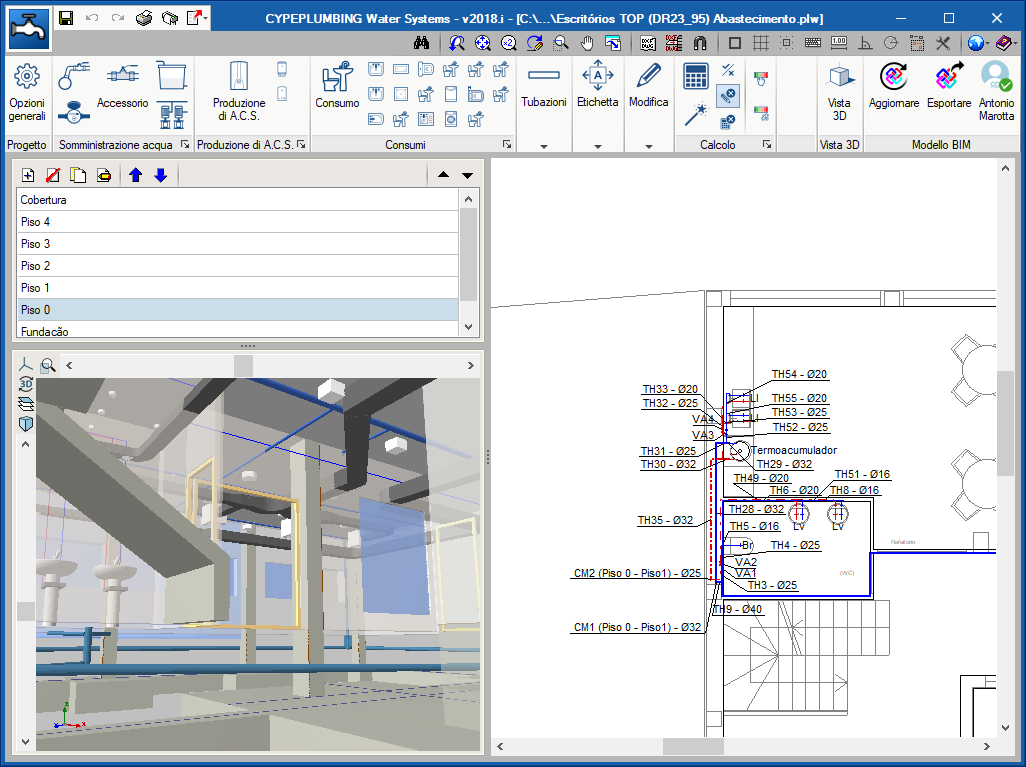This screenshot has height=767, width=1026.
Task: Click the floor list vertical scrollbar
Action: click(x=469, y=255)
